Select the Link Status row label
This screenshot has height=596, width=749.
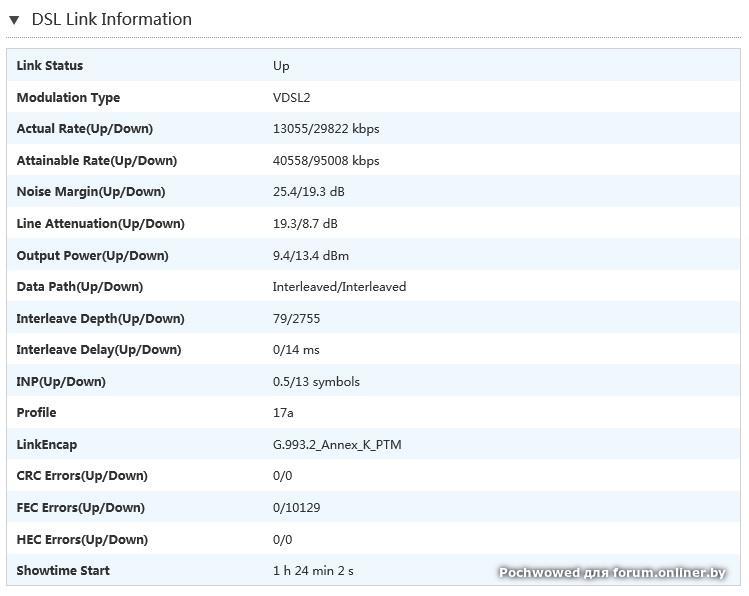pos(50,66)
